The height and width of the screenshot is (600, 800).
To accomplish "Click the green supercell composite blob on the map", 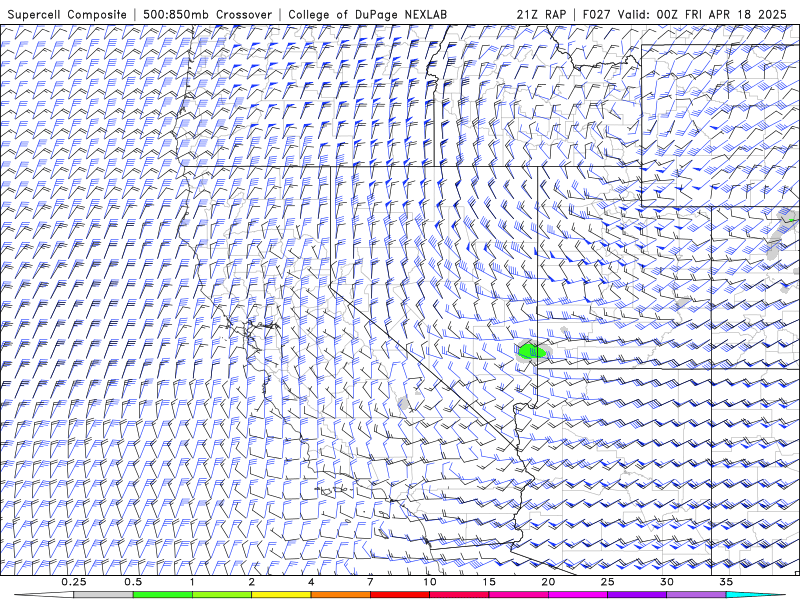I will [532, 351].
